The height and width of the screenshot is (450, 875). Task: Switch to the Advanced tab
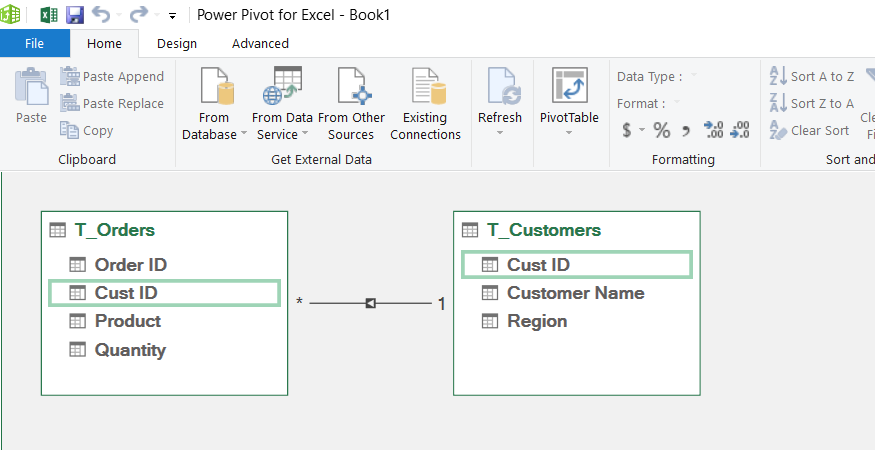[261, 44]
